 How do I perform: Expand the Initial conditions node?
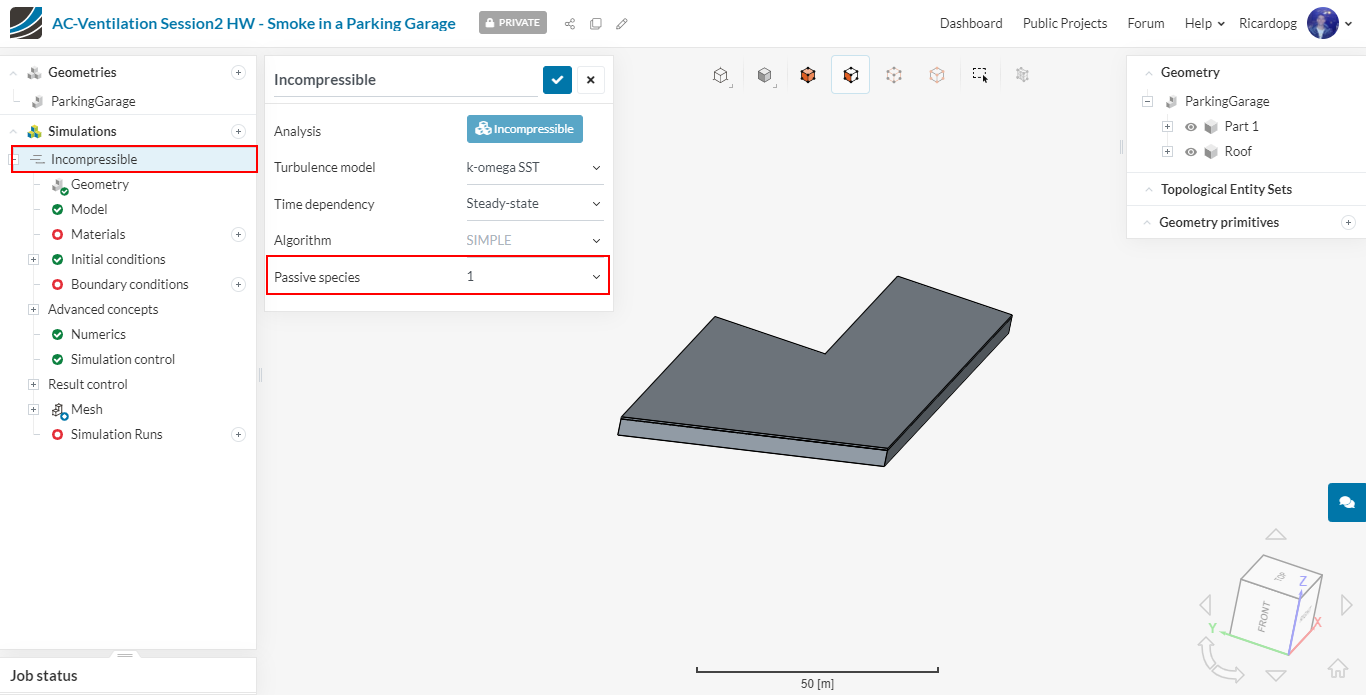click(33, 259)
